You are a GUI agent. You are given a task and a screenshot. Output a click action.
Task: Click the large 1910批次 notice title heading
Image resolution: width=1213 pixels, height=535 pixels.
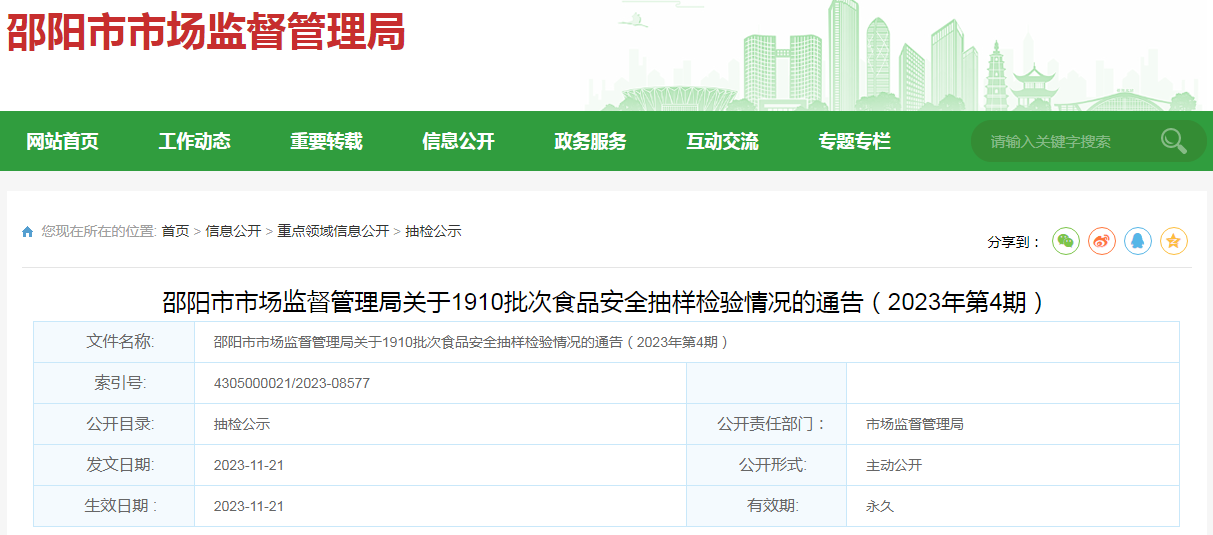pyautogui.click(x=605, y=302)
